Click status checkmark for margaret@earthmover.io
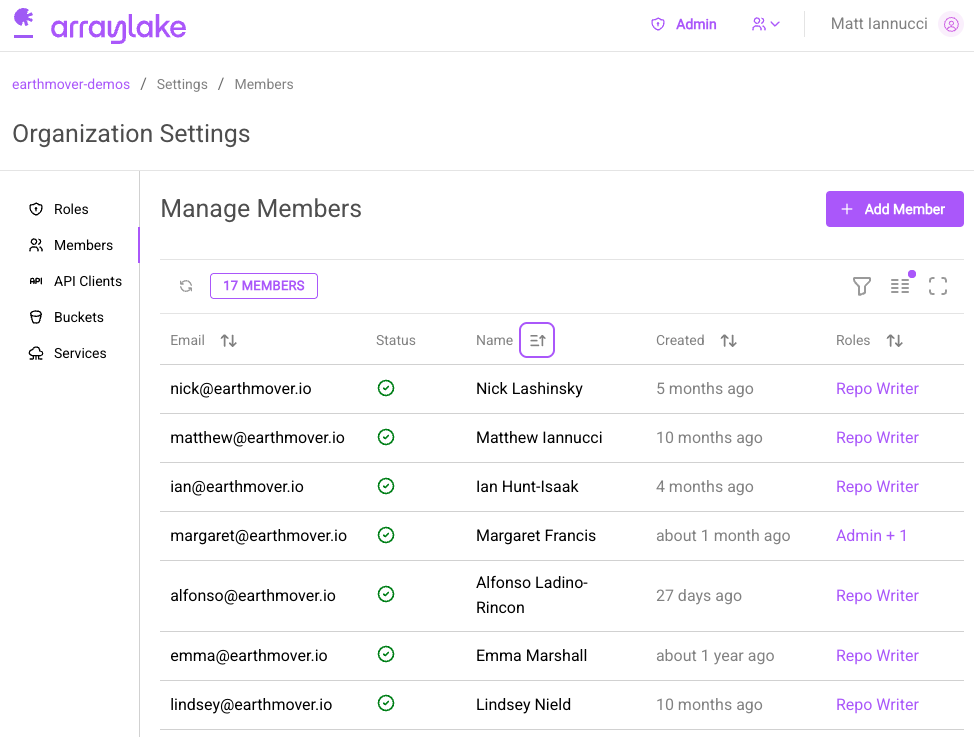The image size is (974, 737). click(386, 535)
